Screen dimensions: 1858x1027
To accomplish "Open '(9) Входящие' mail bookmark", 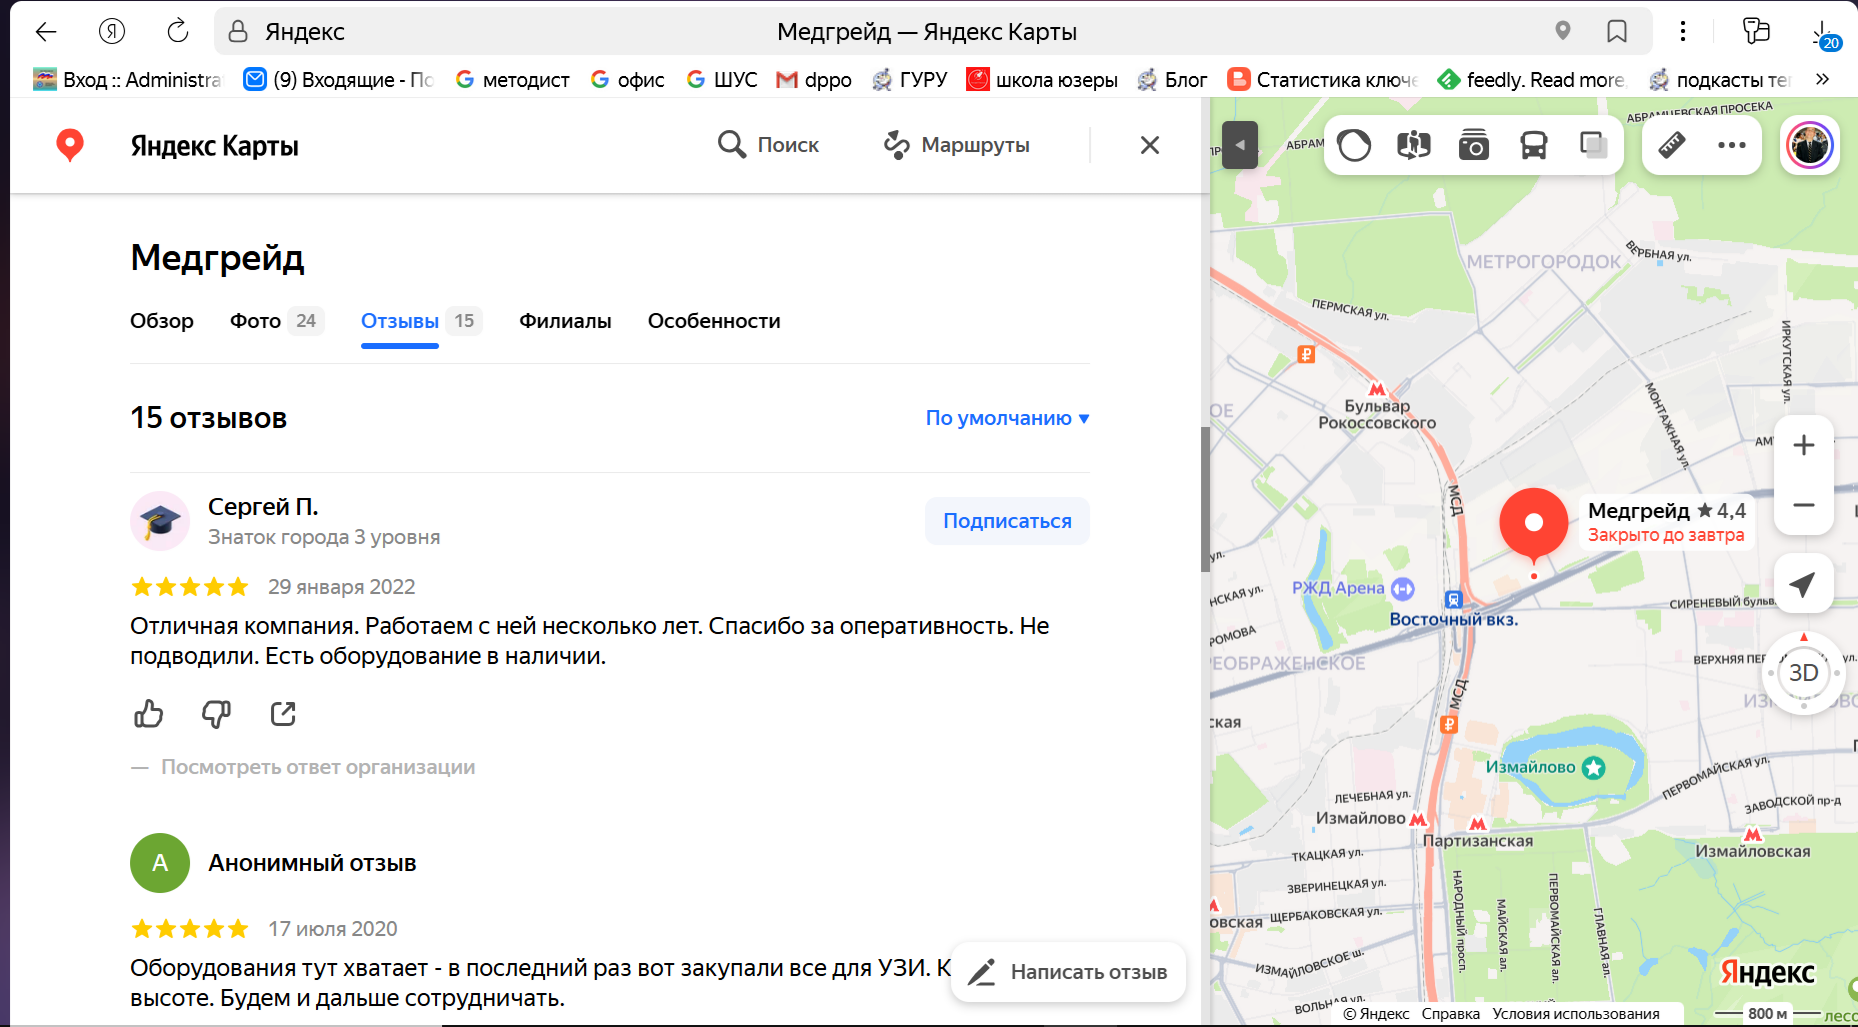I will [x=339, y=80].
